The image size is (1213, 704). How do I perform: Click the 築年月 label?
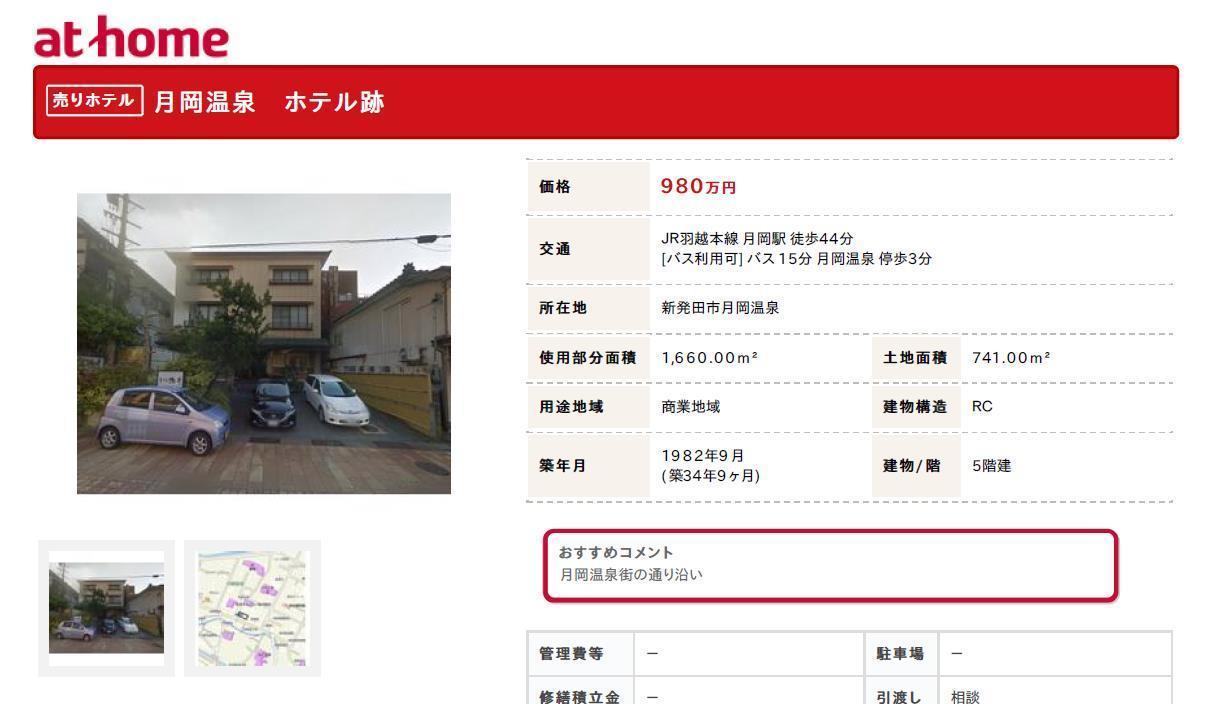pos(563,466)
